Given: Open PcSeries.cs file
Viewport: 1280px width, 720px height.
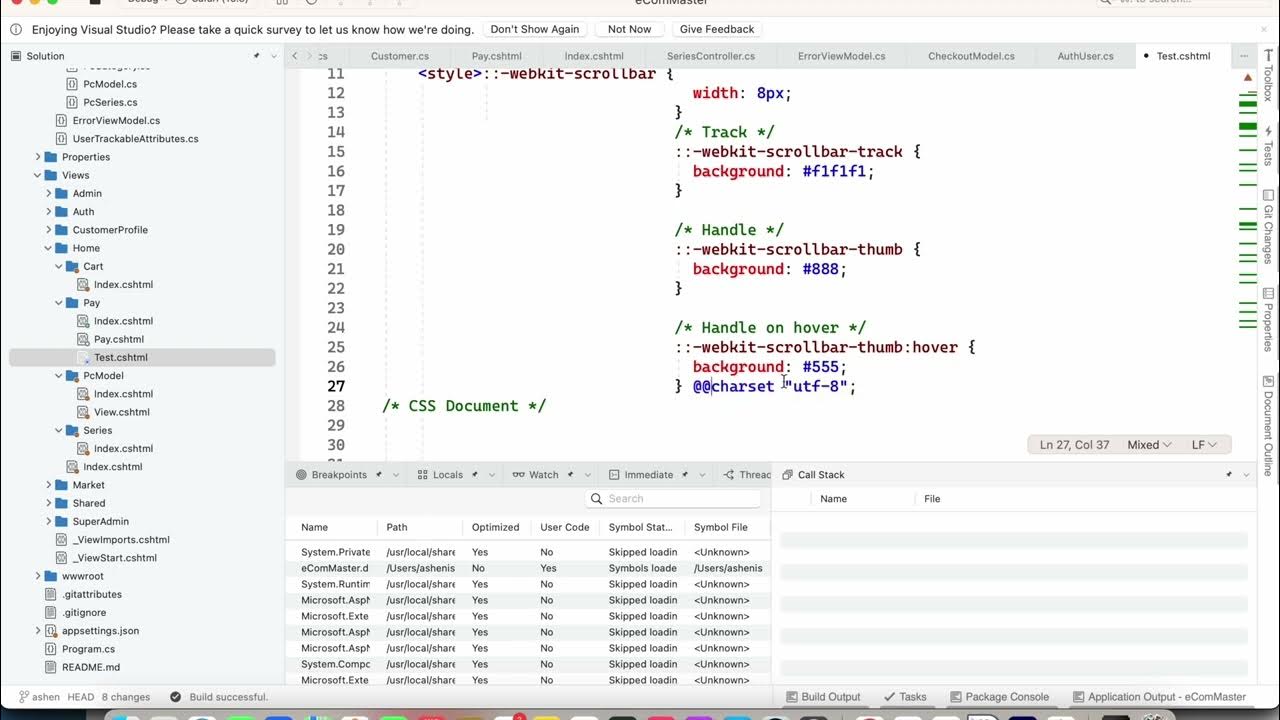Looking at the screenshot, I should [x=110, y=102].
